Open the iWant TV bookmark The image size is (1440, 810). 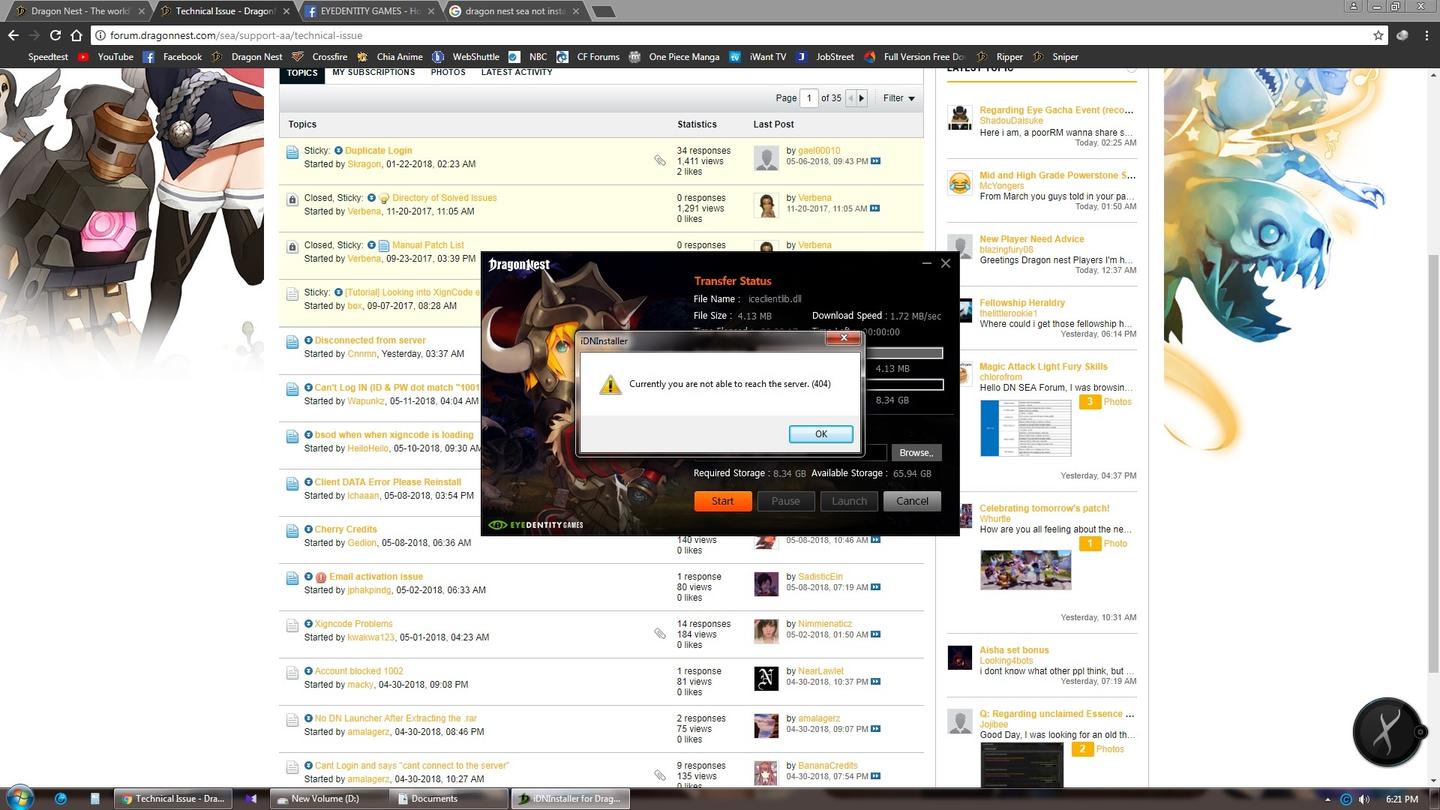tap(758, 57)
